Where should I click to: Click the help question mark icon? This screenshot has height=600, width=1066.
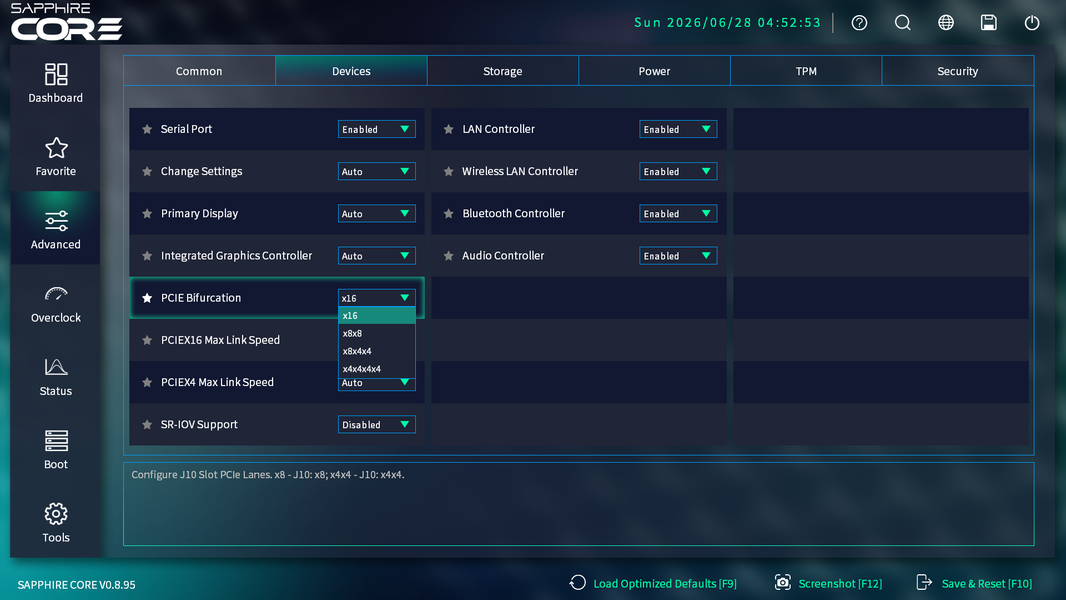click(859, 23)
